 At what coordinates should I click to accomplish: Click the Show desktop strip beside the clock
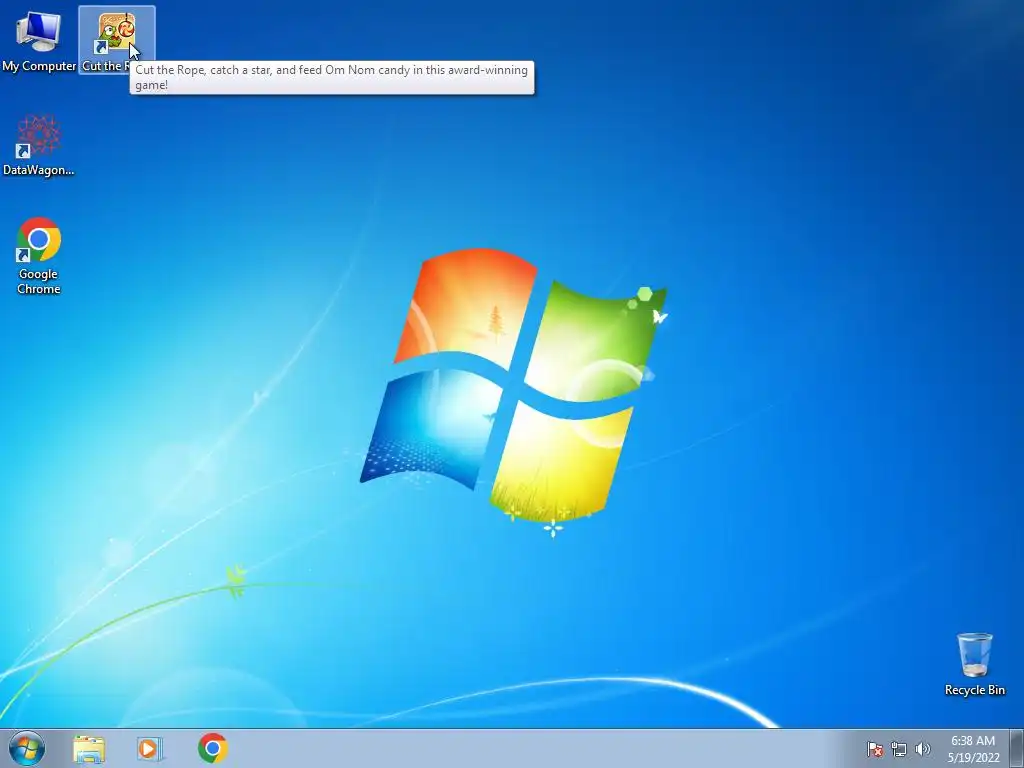pos(1017,748)
